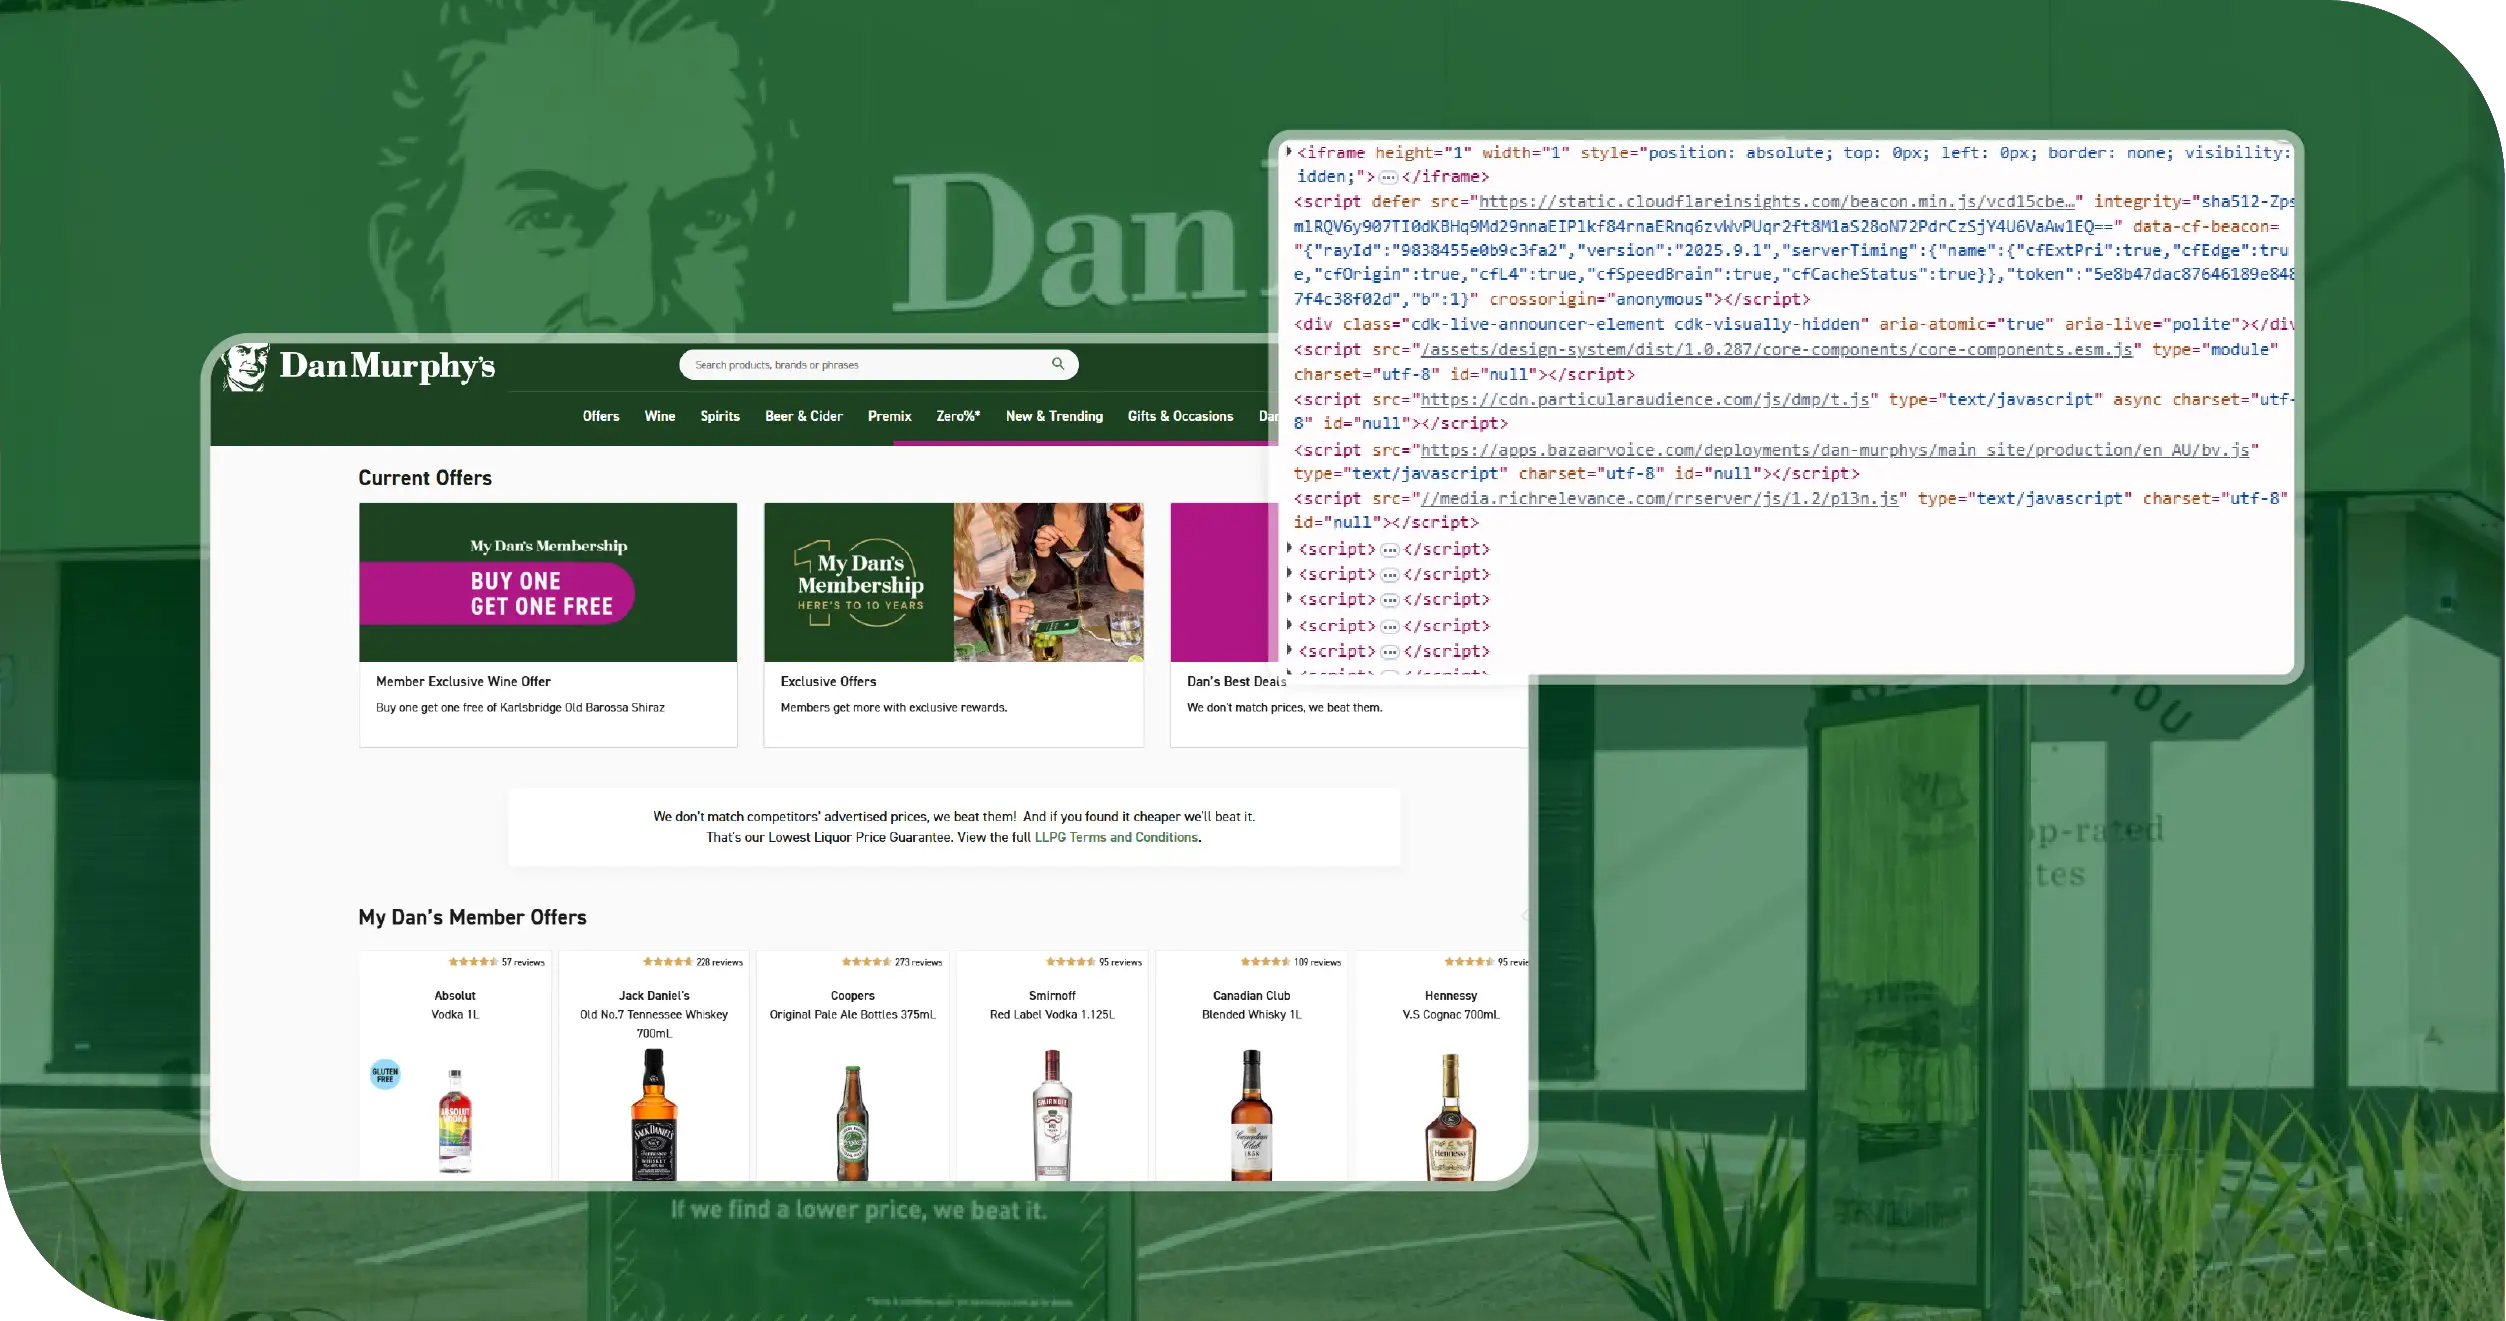Click ellipsis in collapsed iframe element

[x=1388, y=177]
